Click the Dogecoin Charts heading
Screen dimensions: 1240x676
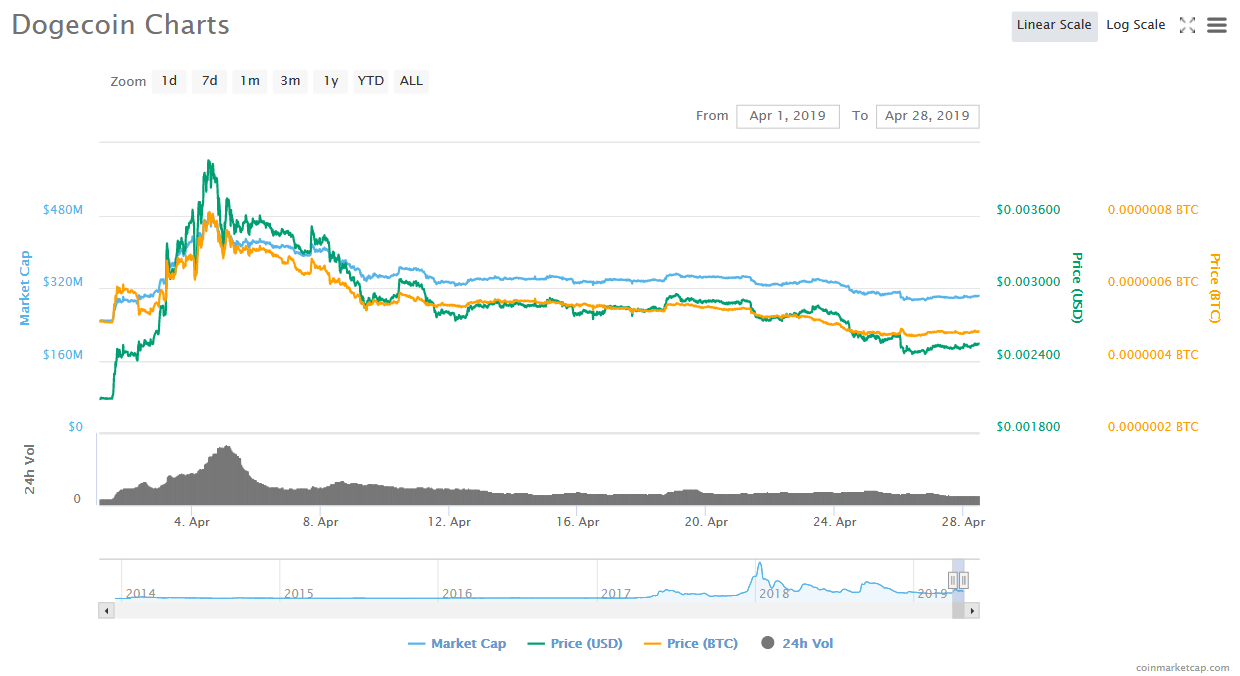click(x=121, y=25)
